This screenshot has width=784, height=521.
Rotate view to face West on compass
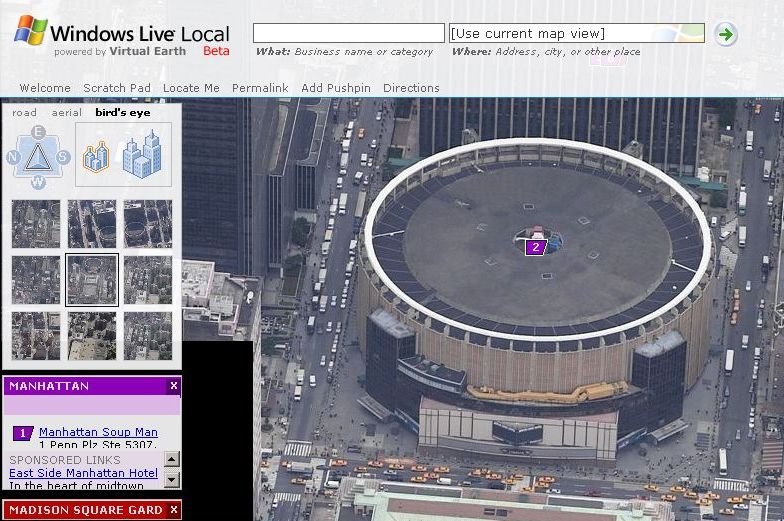(x=38, y=182)
